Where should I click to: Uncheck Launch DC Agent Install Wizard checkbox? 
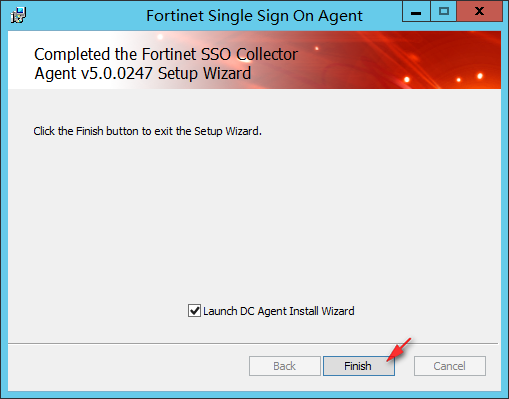[194, 311]
